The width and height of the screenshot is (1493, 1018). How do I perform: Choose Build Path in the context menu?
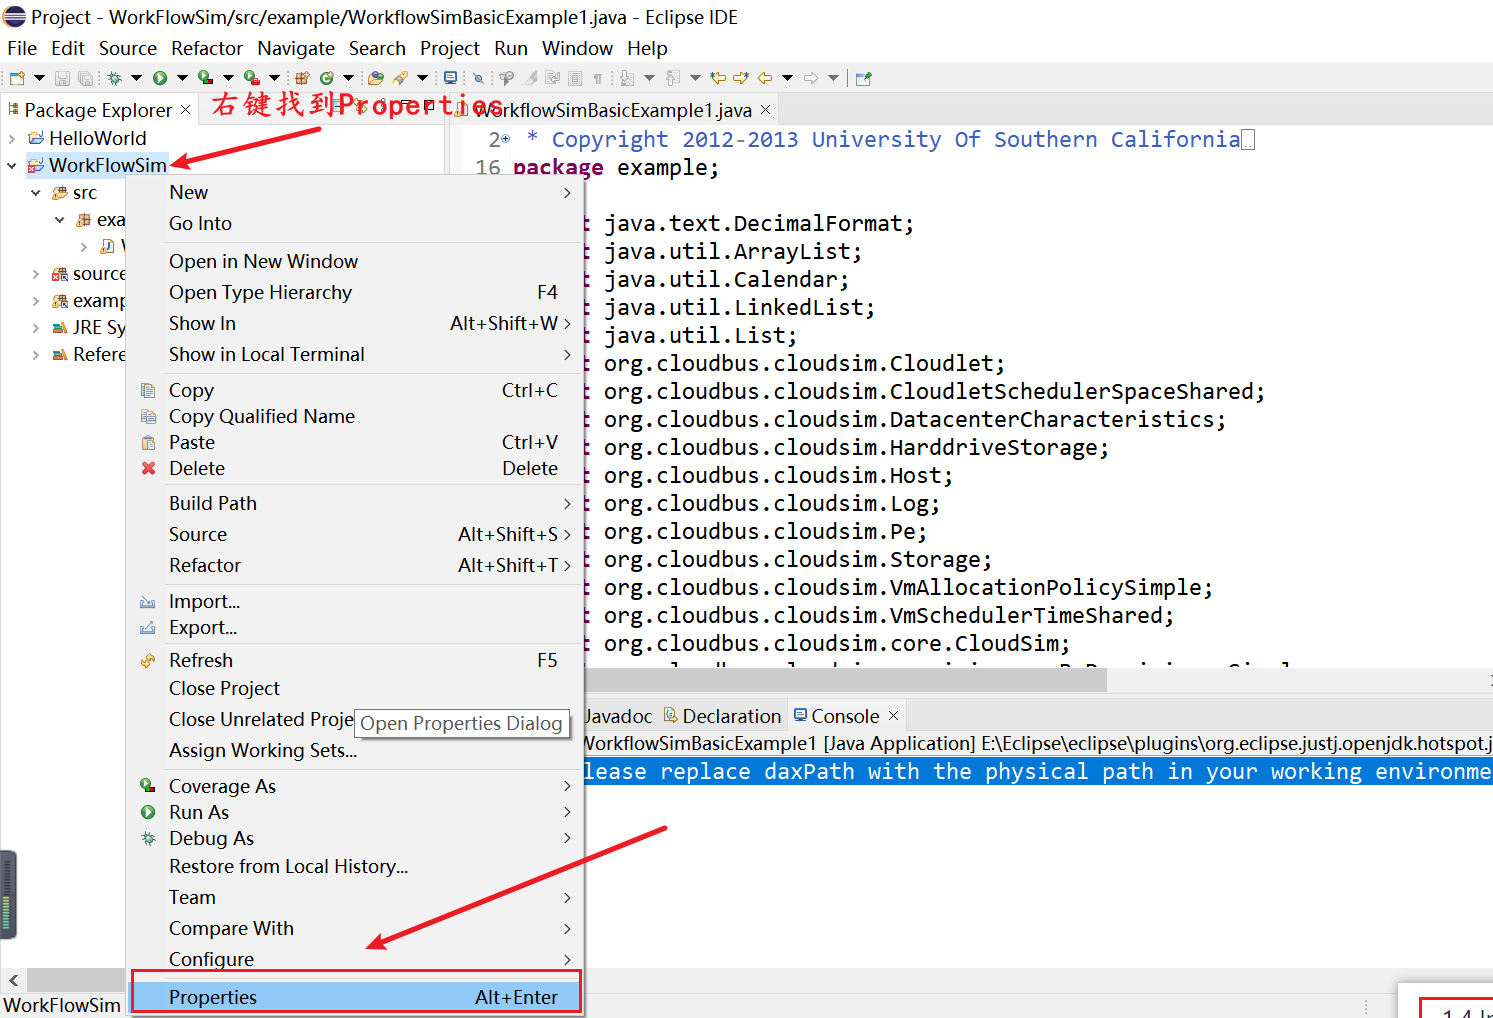tap(356, 503)
